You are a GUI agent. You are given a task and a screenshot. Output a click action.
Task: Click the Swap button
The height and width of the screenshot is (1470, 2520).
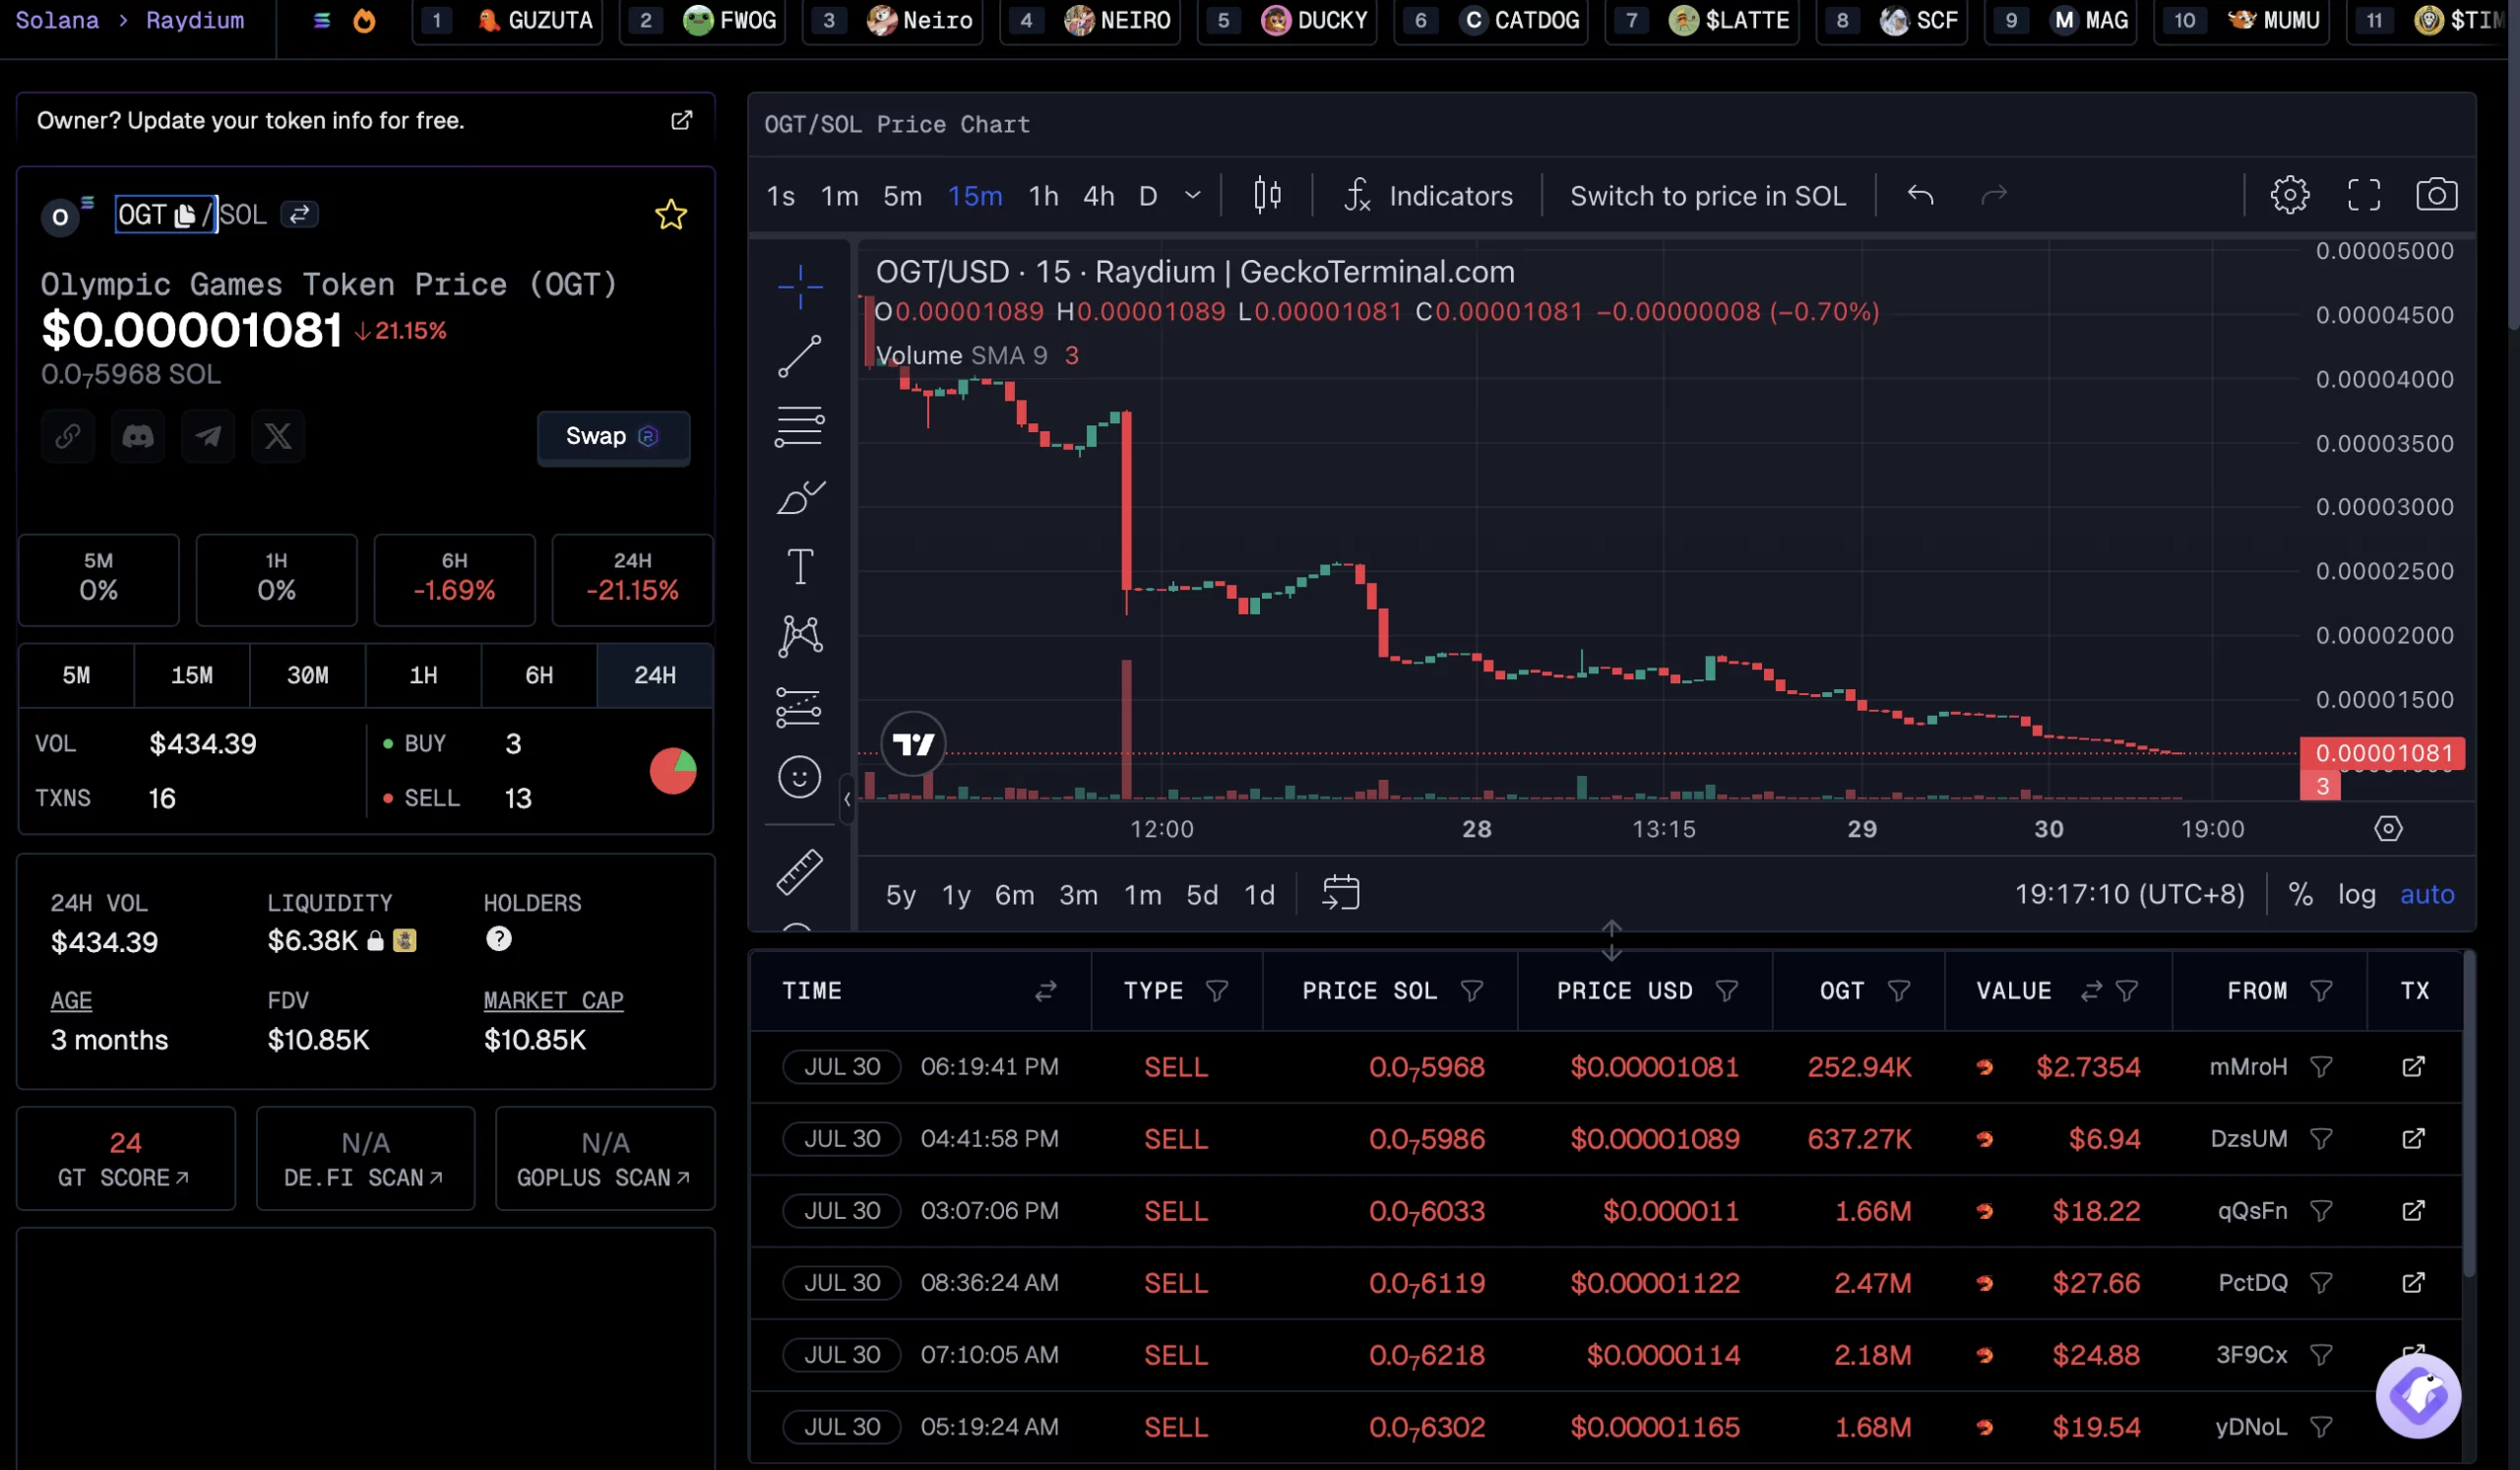613,437
